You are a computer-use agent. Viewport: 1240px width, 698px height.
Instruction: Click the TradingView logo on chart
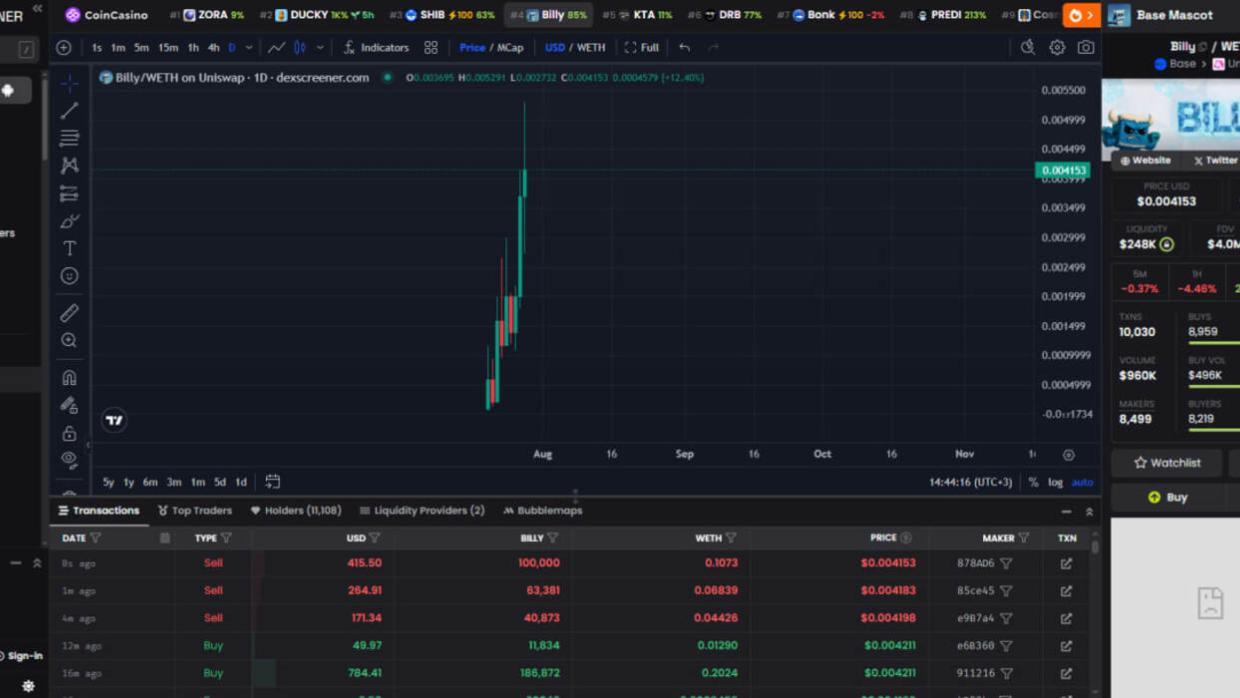pyautogui.click(x=114, y=420)
